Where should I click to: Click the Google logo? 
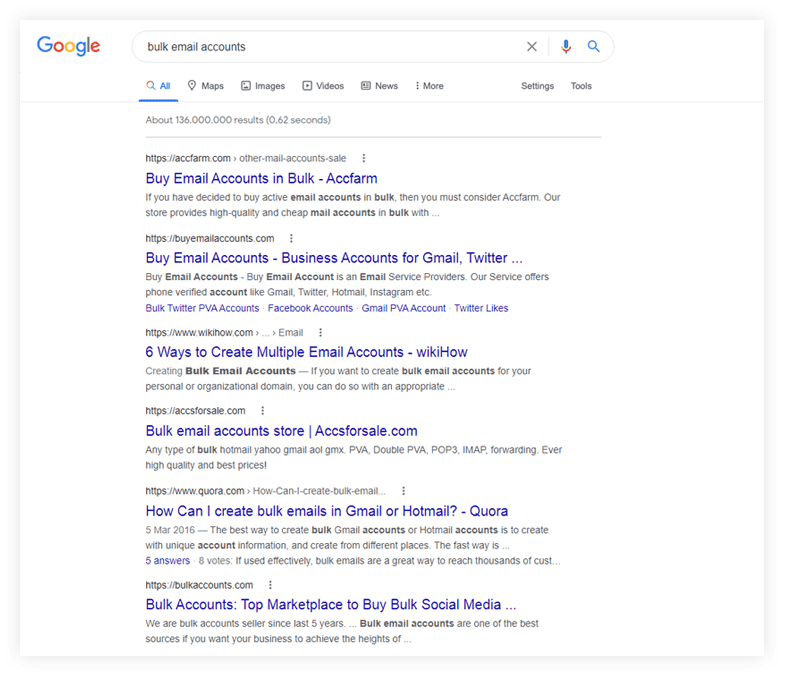click(68, 46)
